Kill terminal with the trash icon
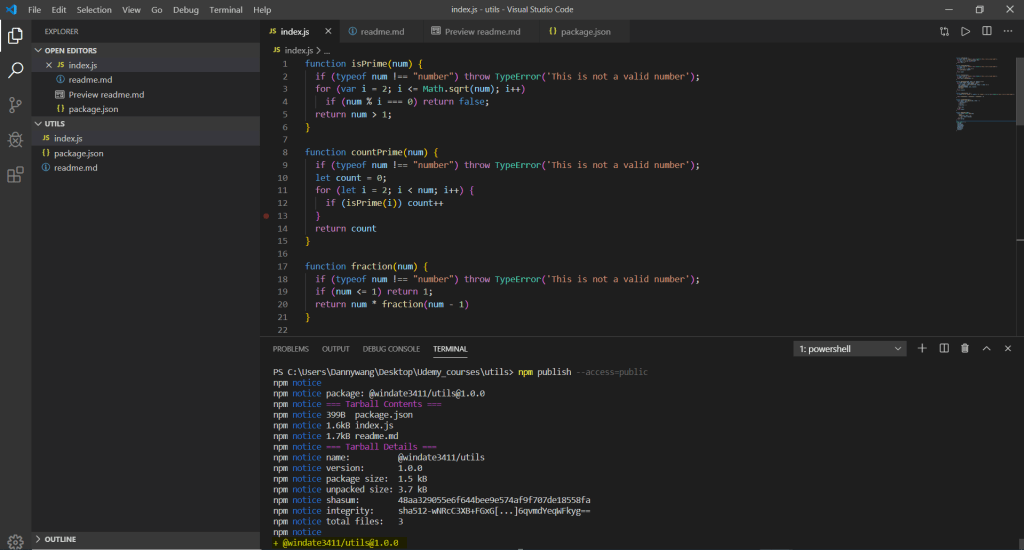The width and height of the screenshot is (1024, 550). pos(965,348)
